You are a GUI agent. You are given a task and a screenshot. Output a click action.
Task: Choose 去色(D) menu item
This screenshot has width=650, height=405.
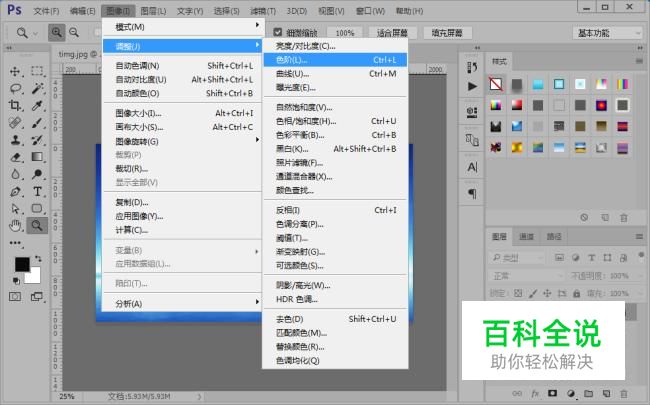335,319
